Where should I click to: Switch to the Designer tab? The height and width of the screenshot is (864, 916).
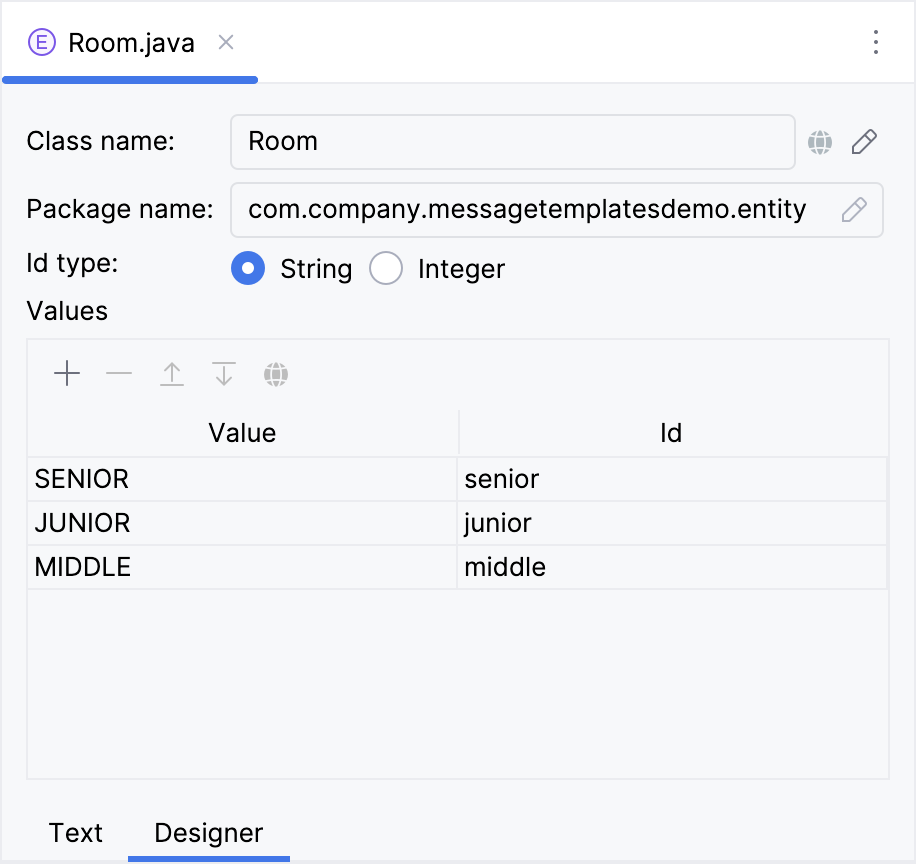click(207, 832)
